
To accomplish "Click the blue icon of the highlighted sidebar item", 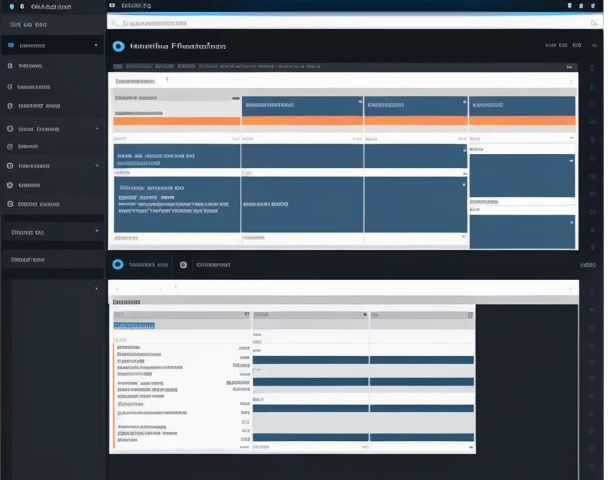I will [x=10, y=45].
